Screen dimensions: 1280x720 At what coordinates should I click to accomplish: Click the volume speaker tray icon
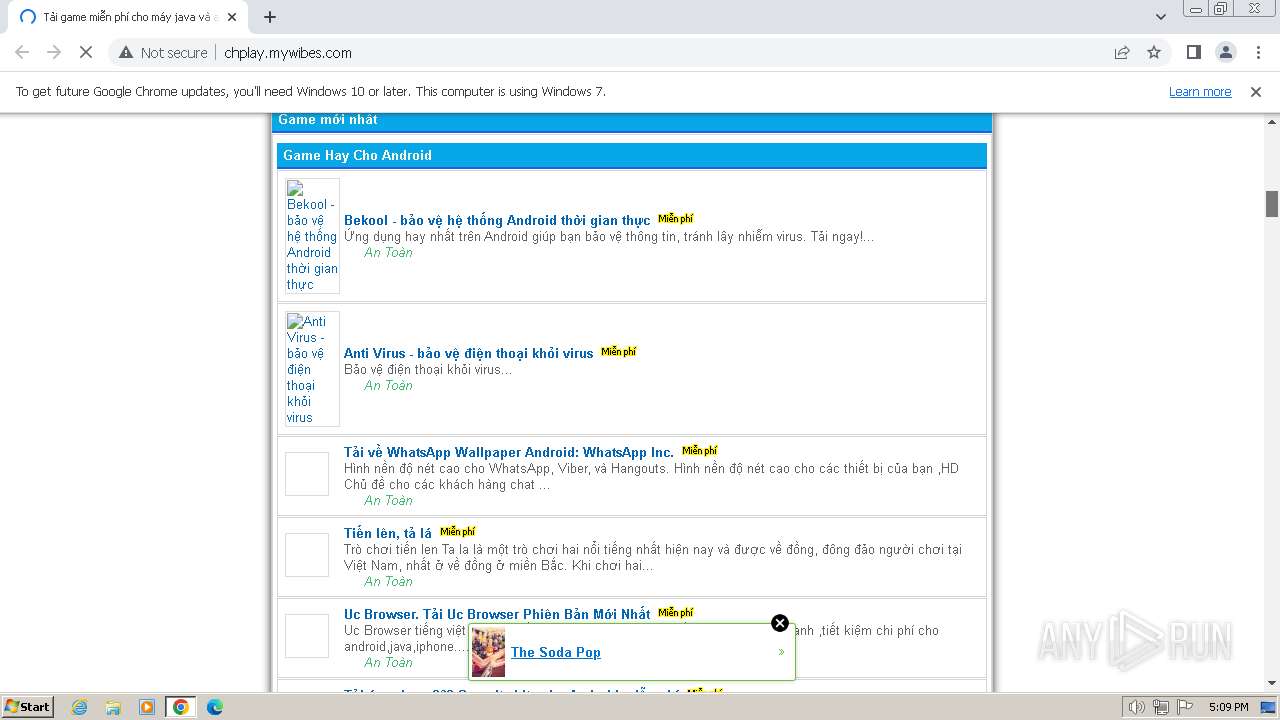point(1137,707)
